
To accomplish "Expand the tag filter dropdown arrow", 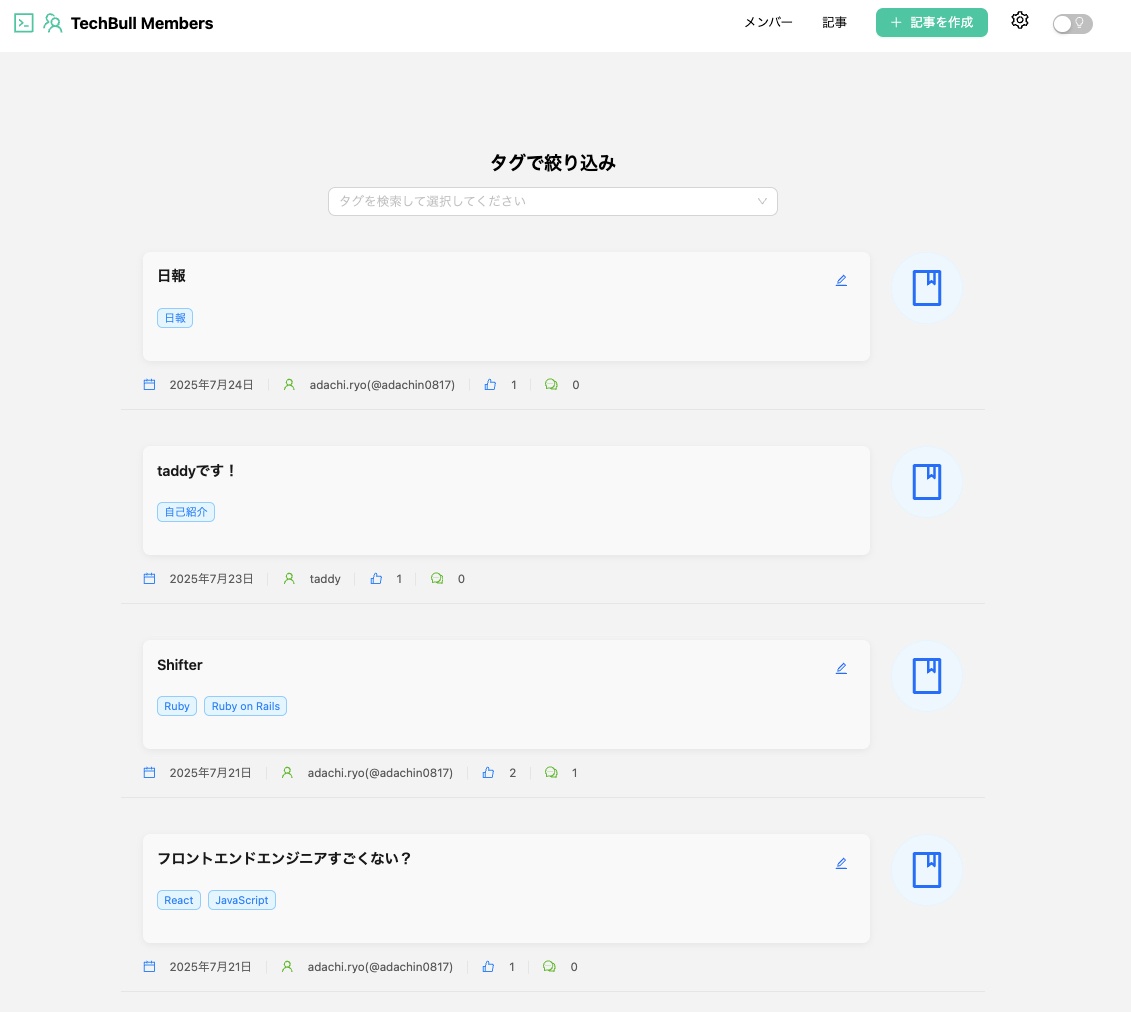I will coord(762,201).
